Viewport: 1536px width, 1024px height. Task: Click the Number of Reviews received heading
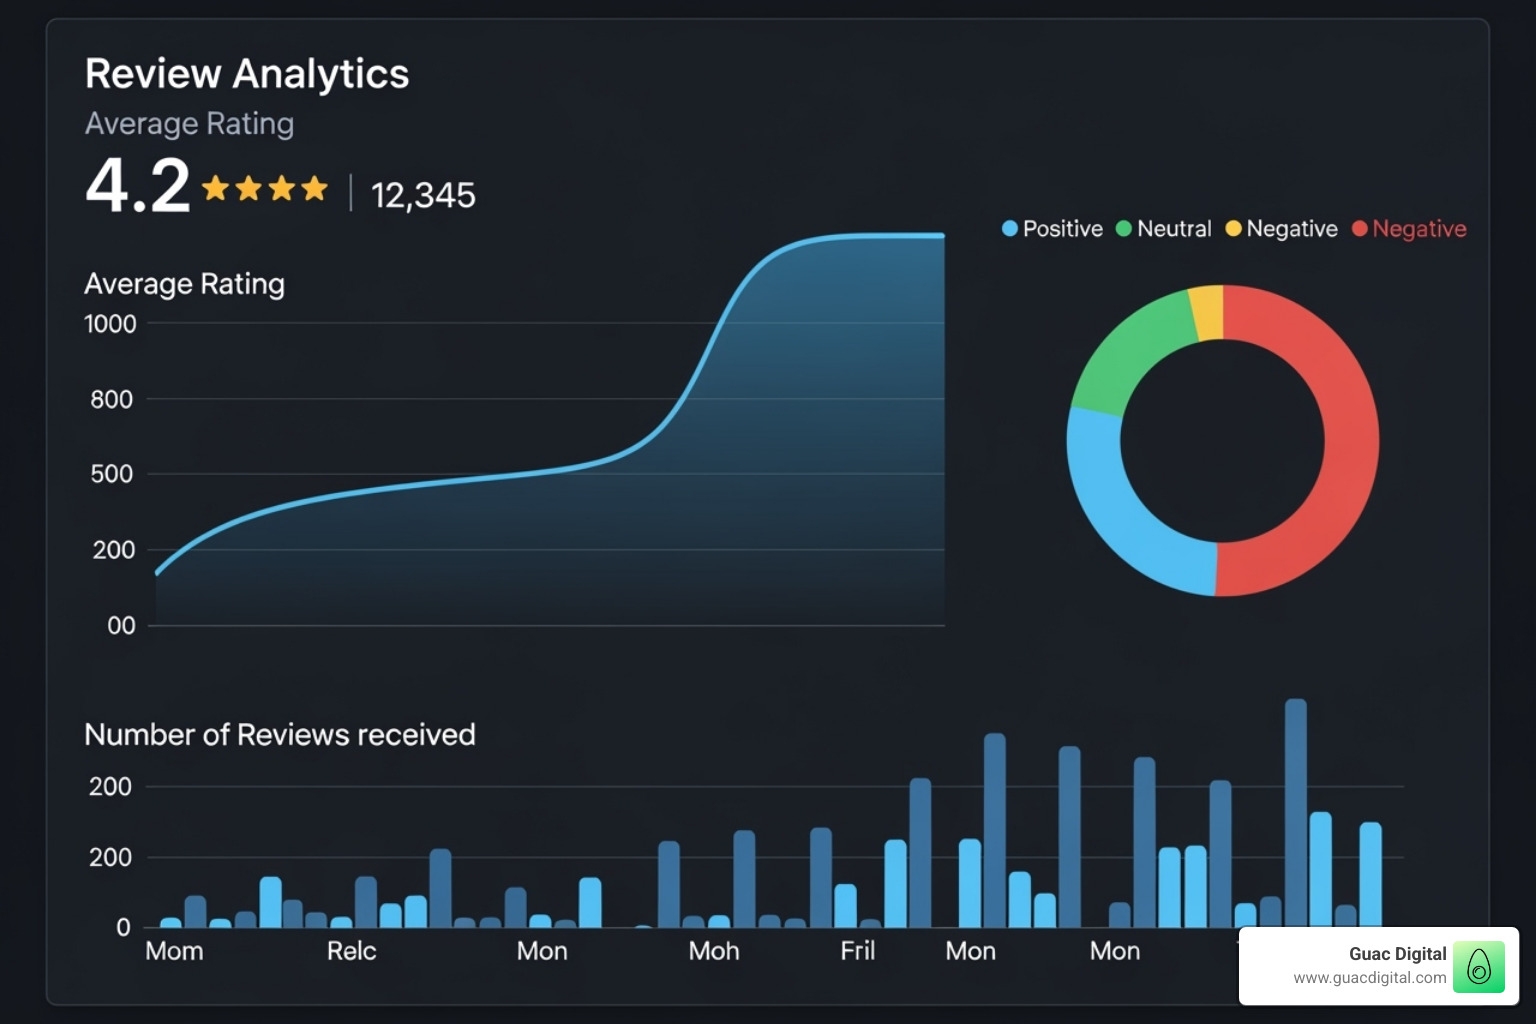click(x=280, y=735)
